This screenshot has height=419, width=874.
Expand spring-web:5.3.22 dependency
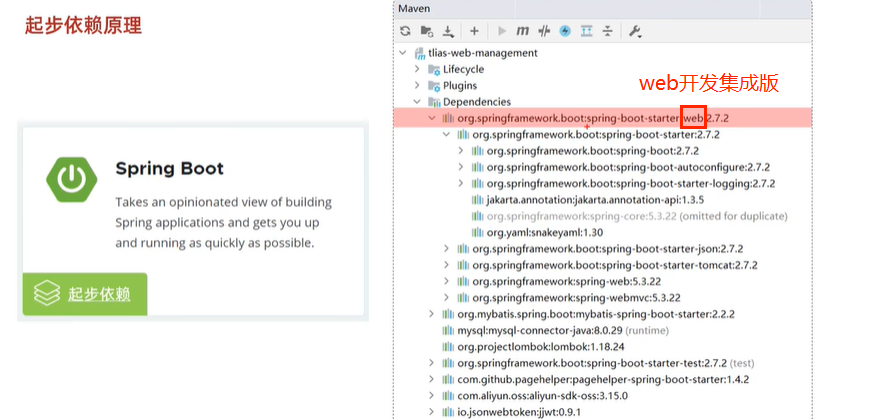[x=446, y=281]
